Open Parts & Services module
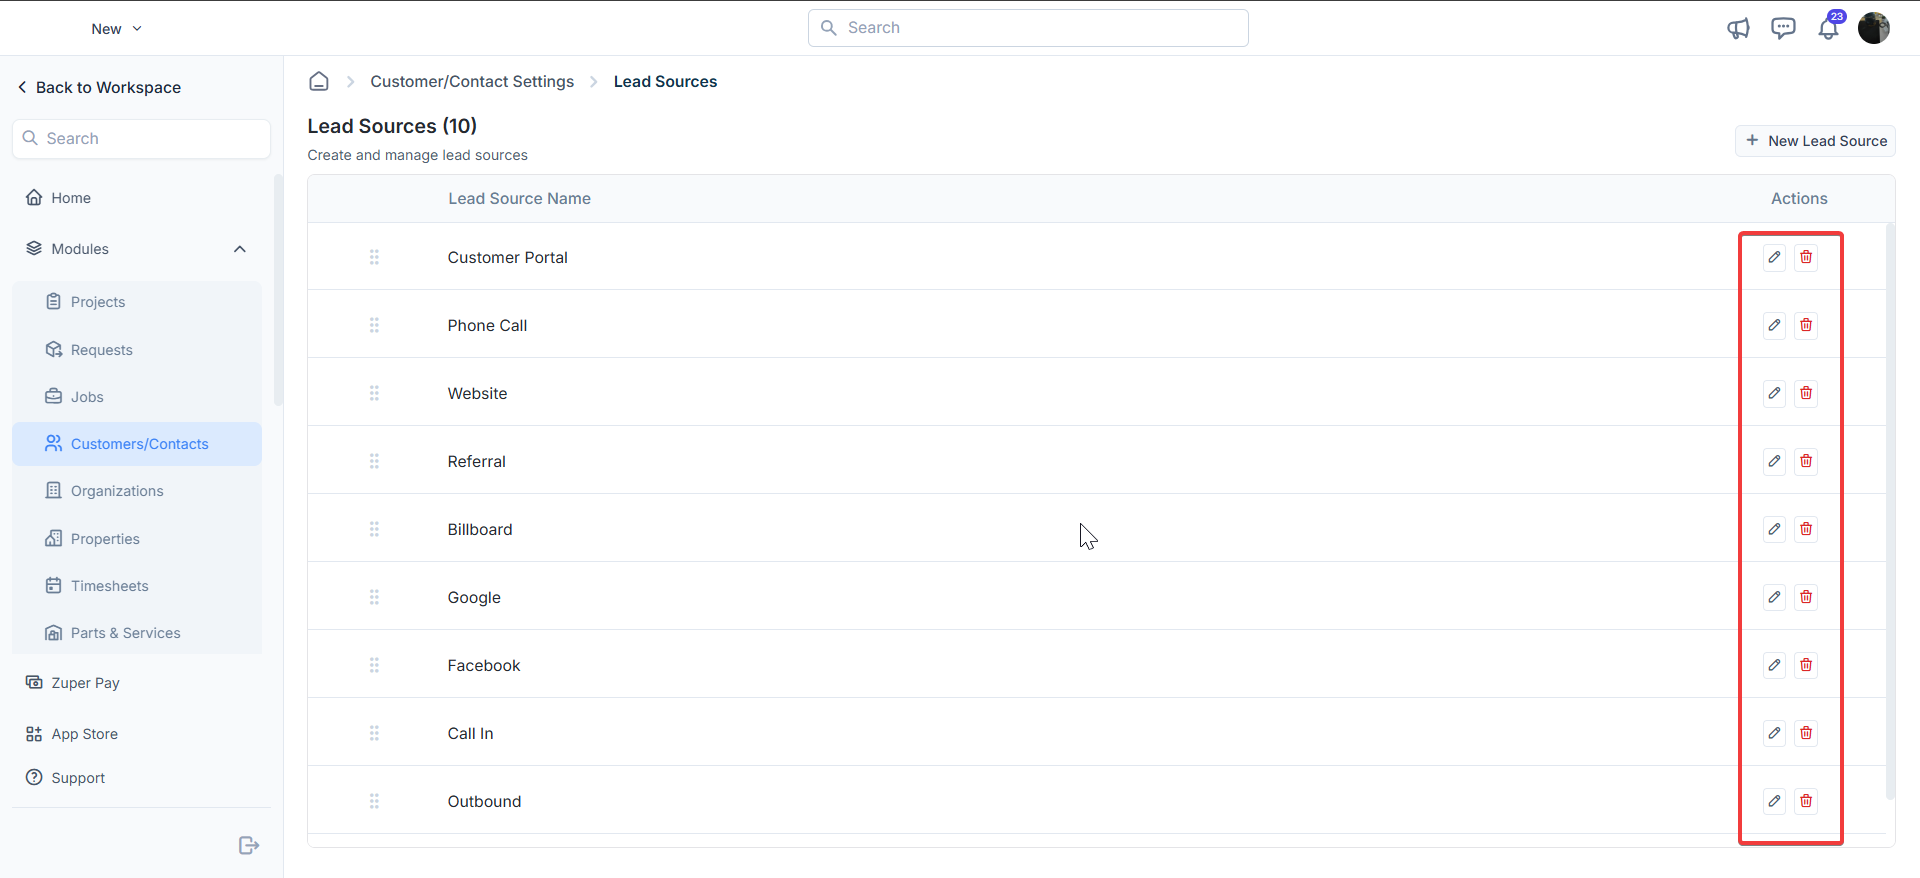The image size is (1920, 878). 137,633
